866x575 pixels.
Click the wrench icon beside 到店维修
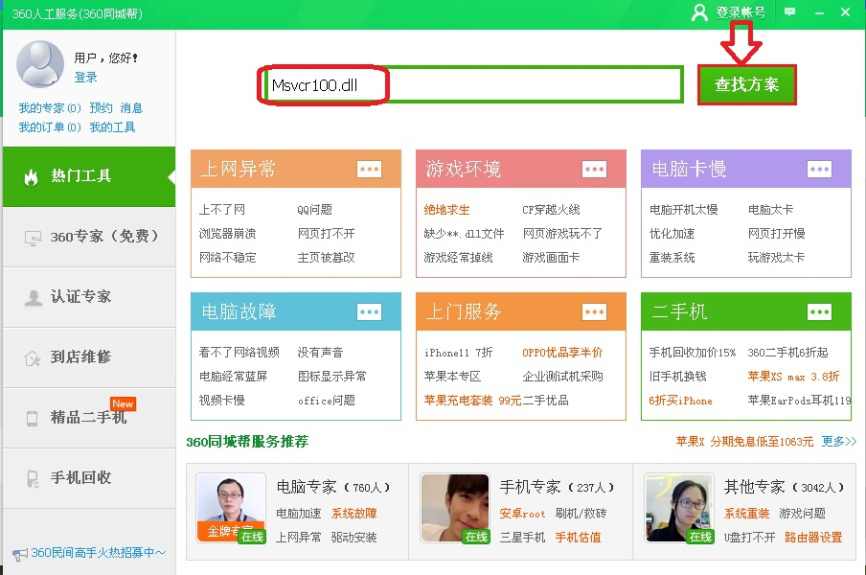pos(32,358)
